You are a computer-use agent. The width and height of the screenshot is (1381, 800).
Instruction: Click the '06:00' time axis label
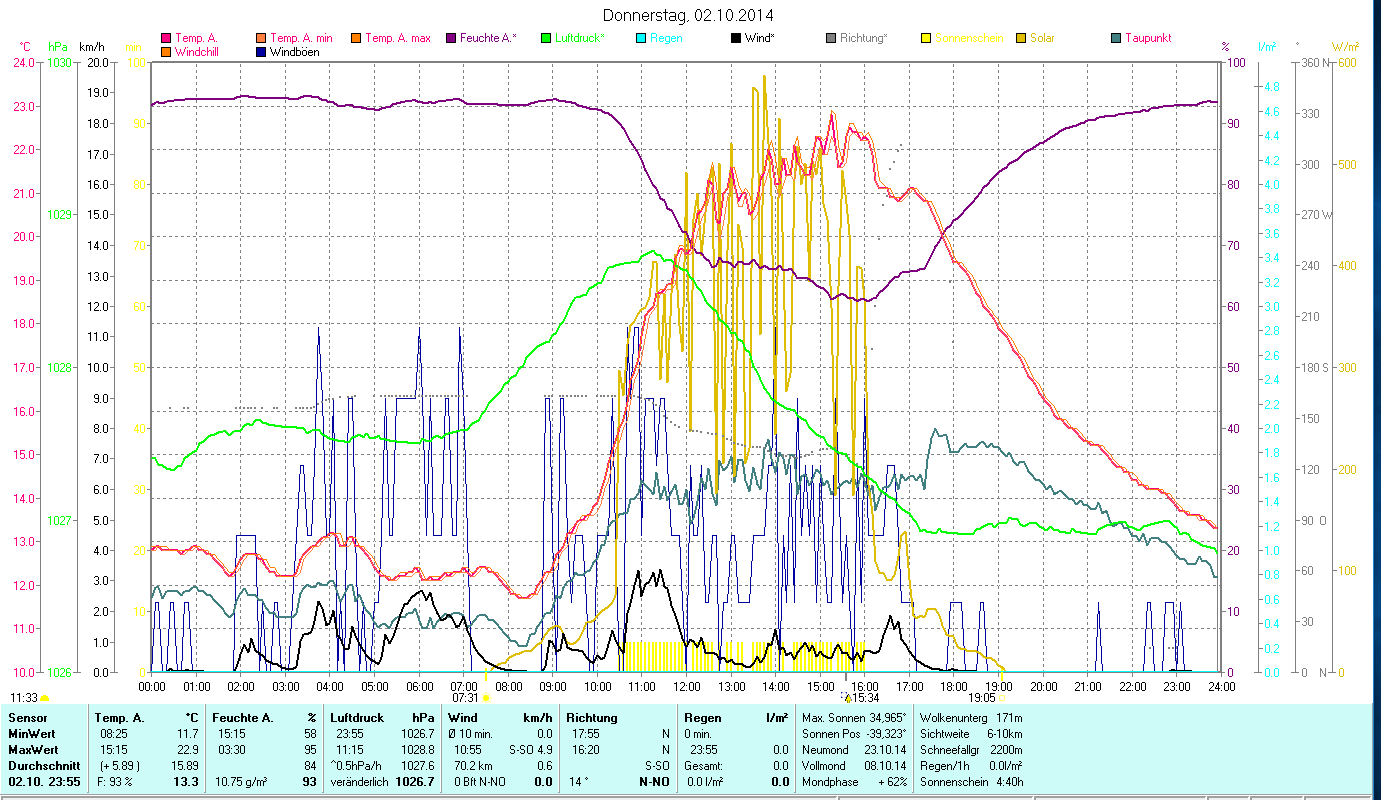420,686
